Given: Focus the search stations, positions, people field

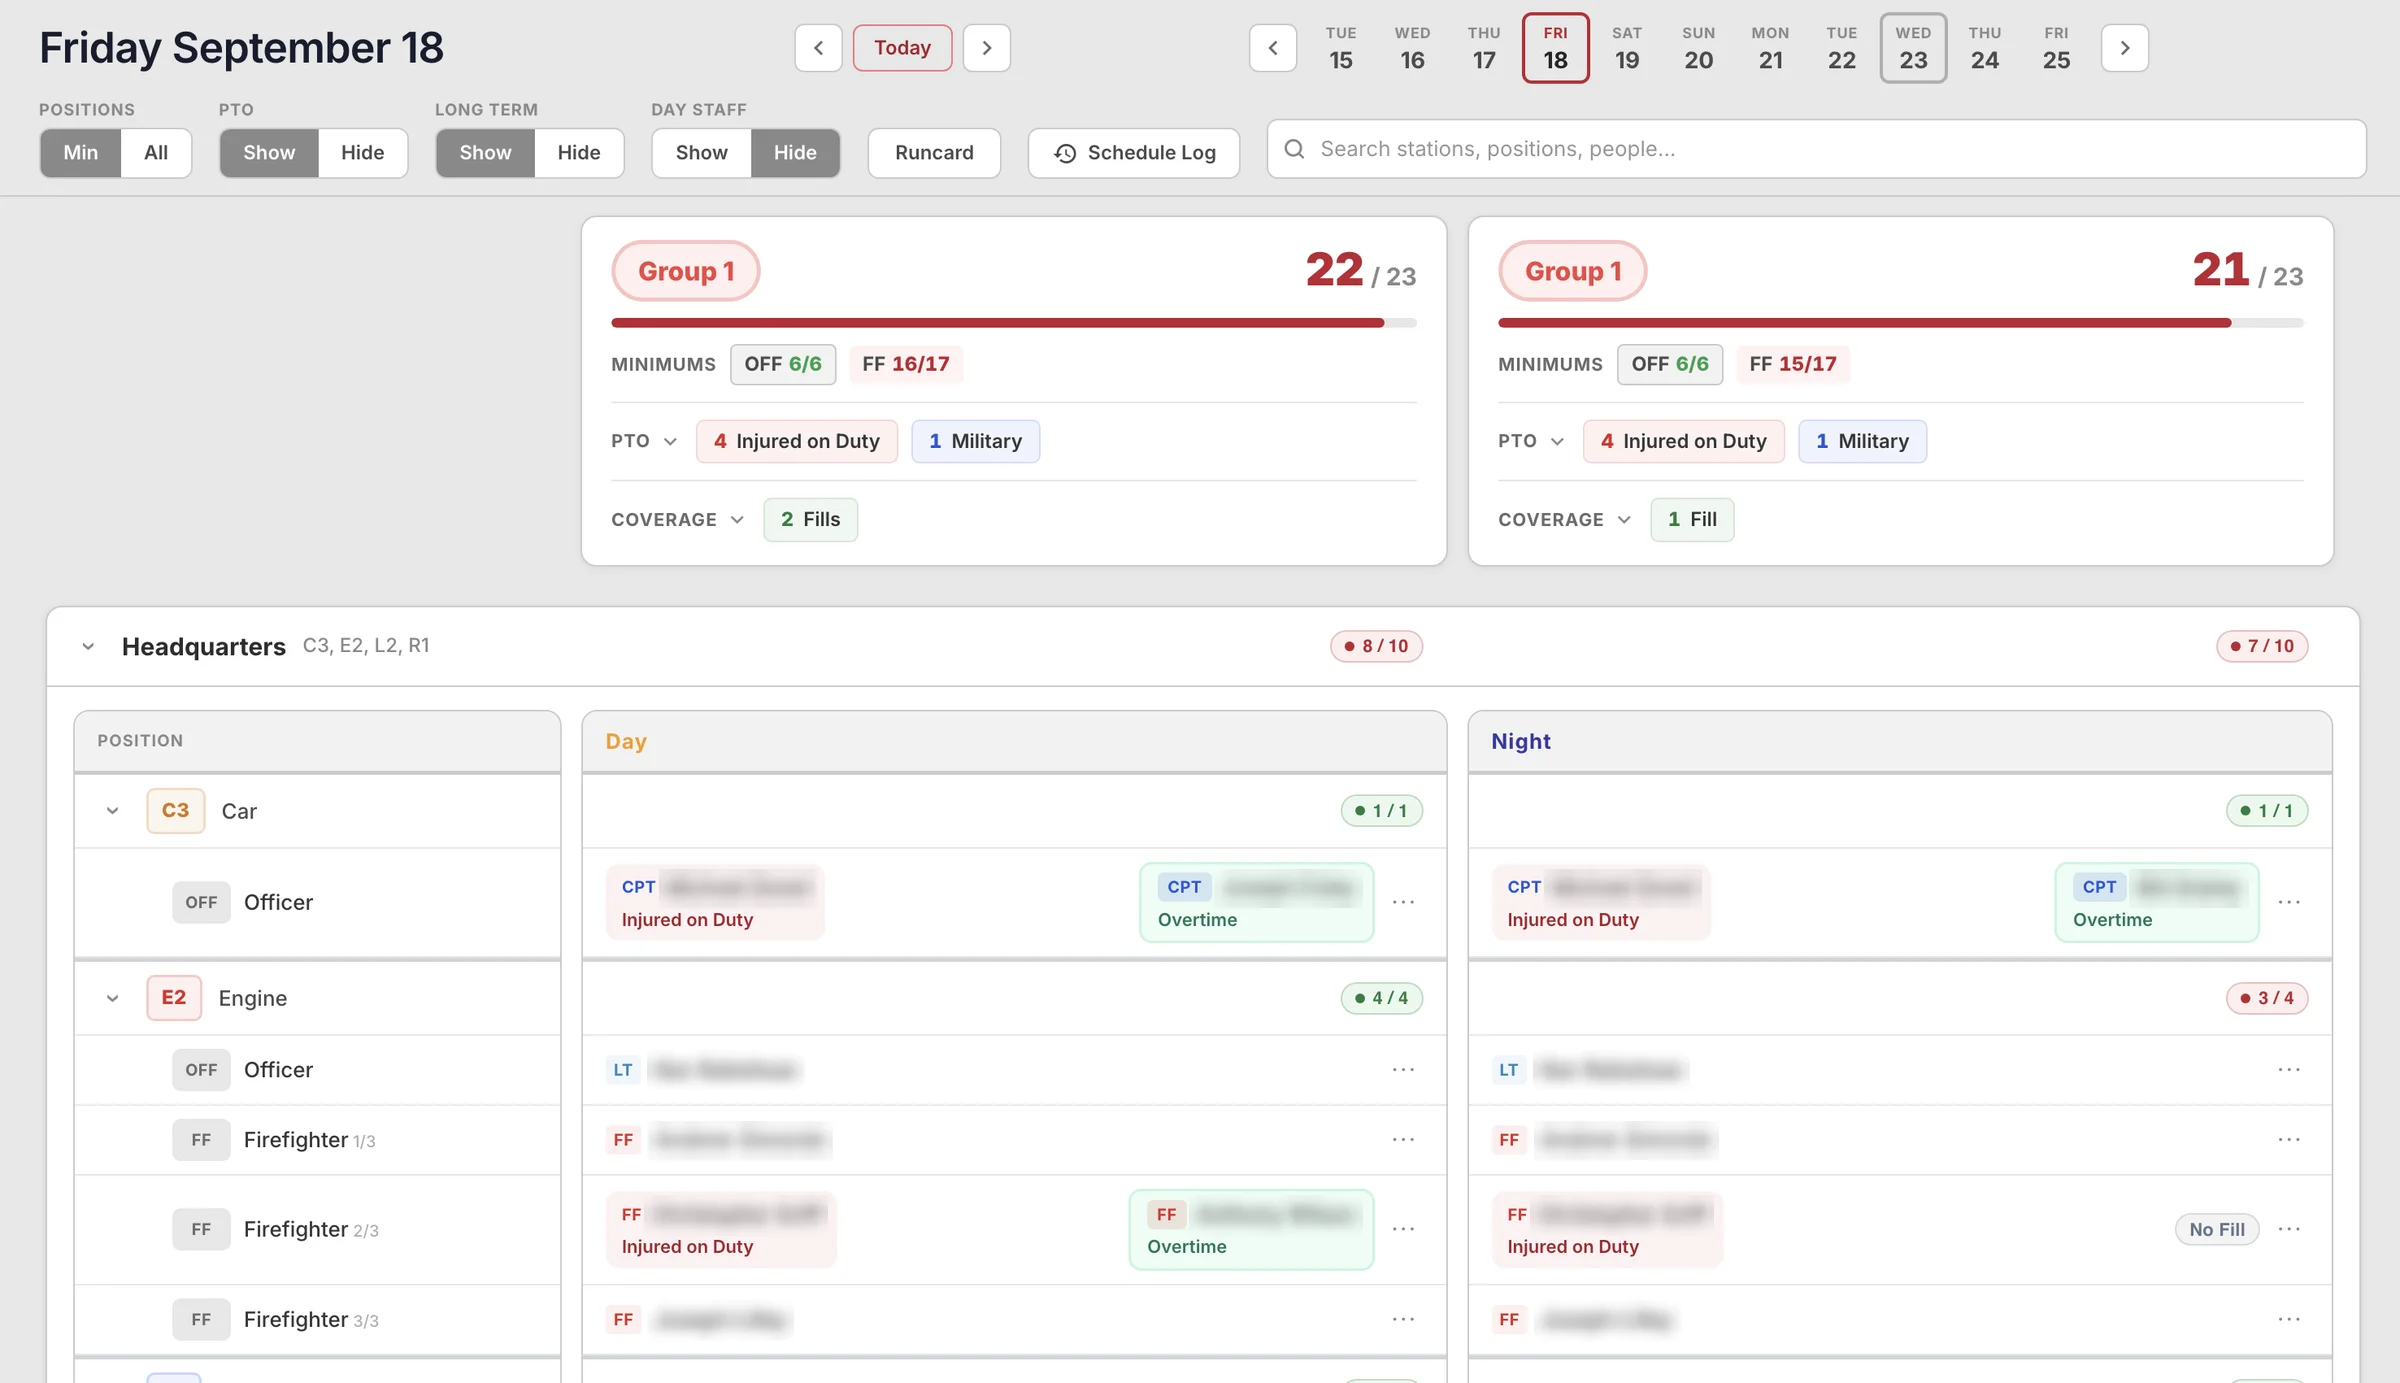Looking at the screenshot, I should coord(1816,149).
